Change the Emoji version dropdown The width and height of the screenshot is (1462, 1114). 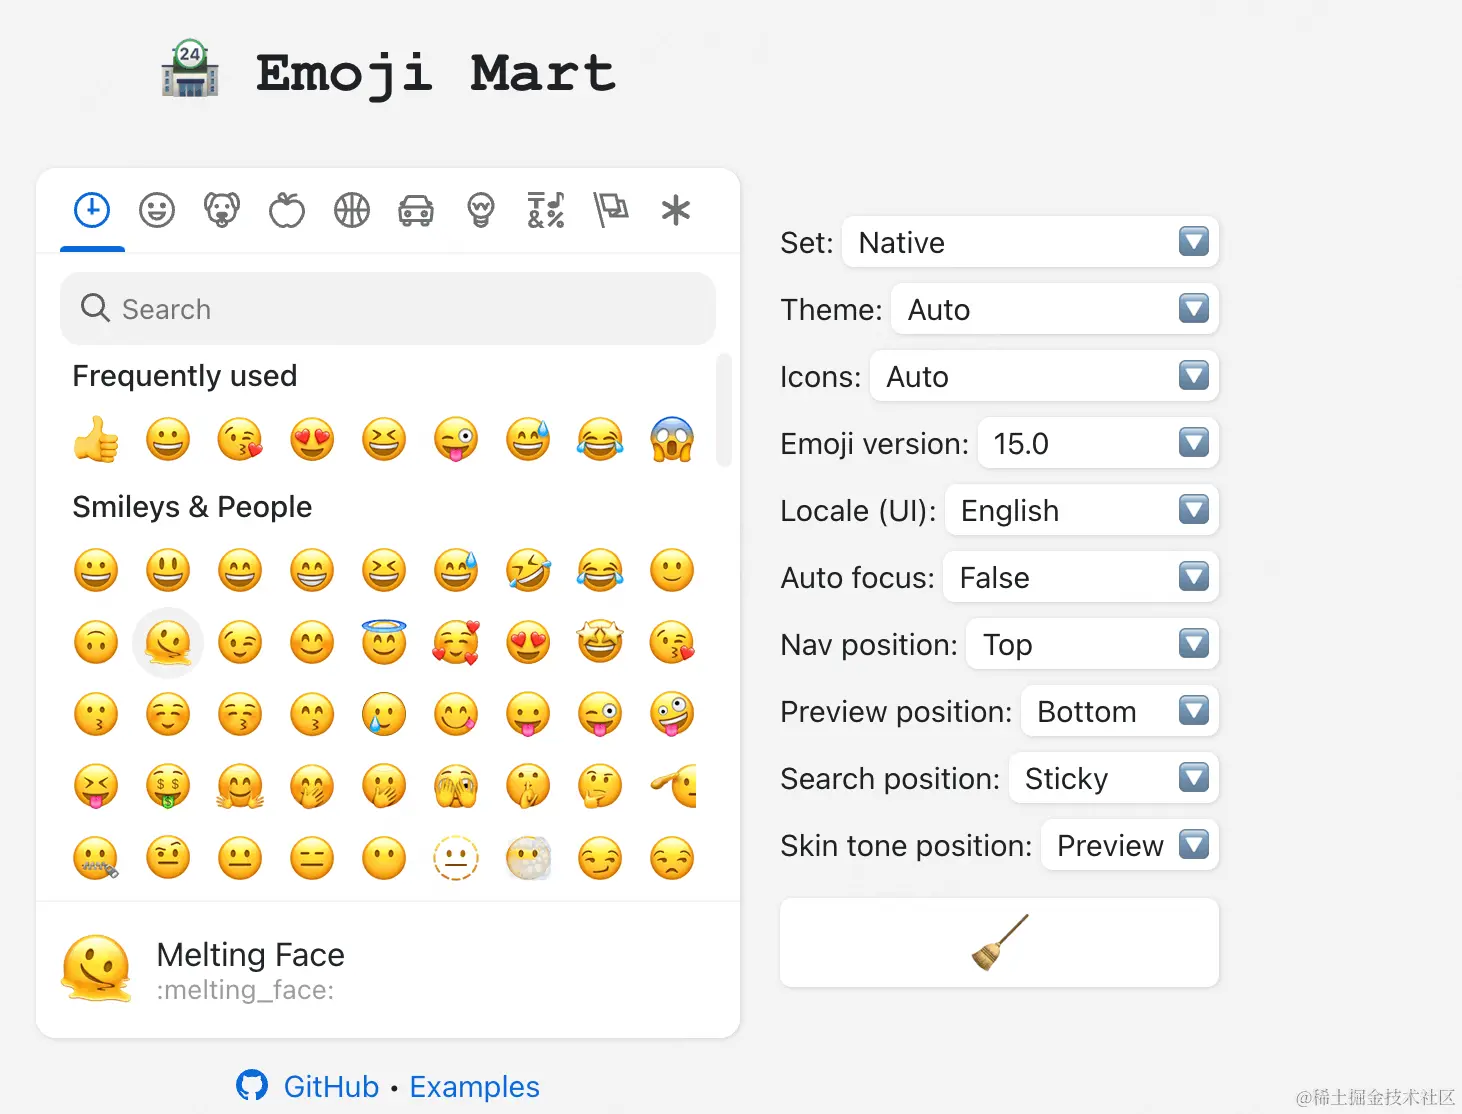(1098, 443)
